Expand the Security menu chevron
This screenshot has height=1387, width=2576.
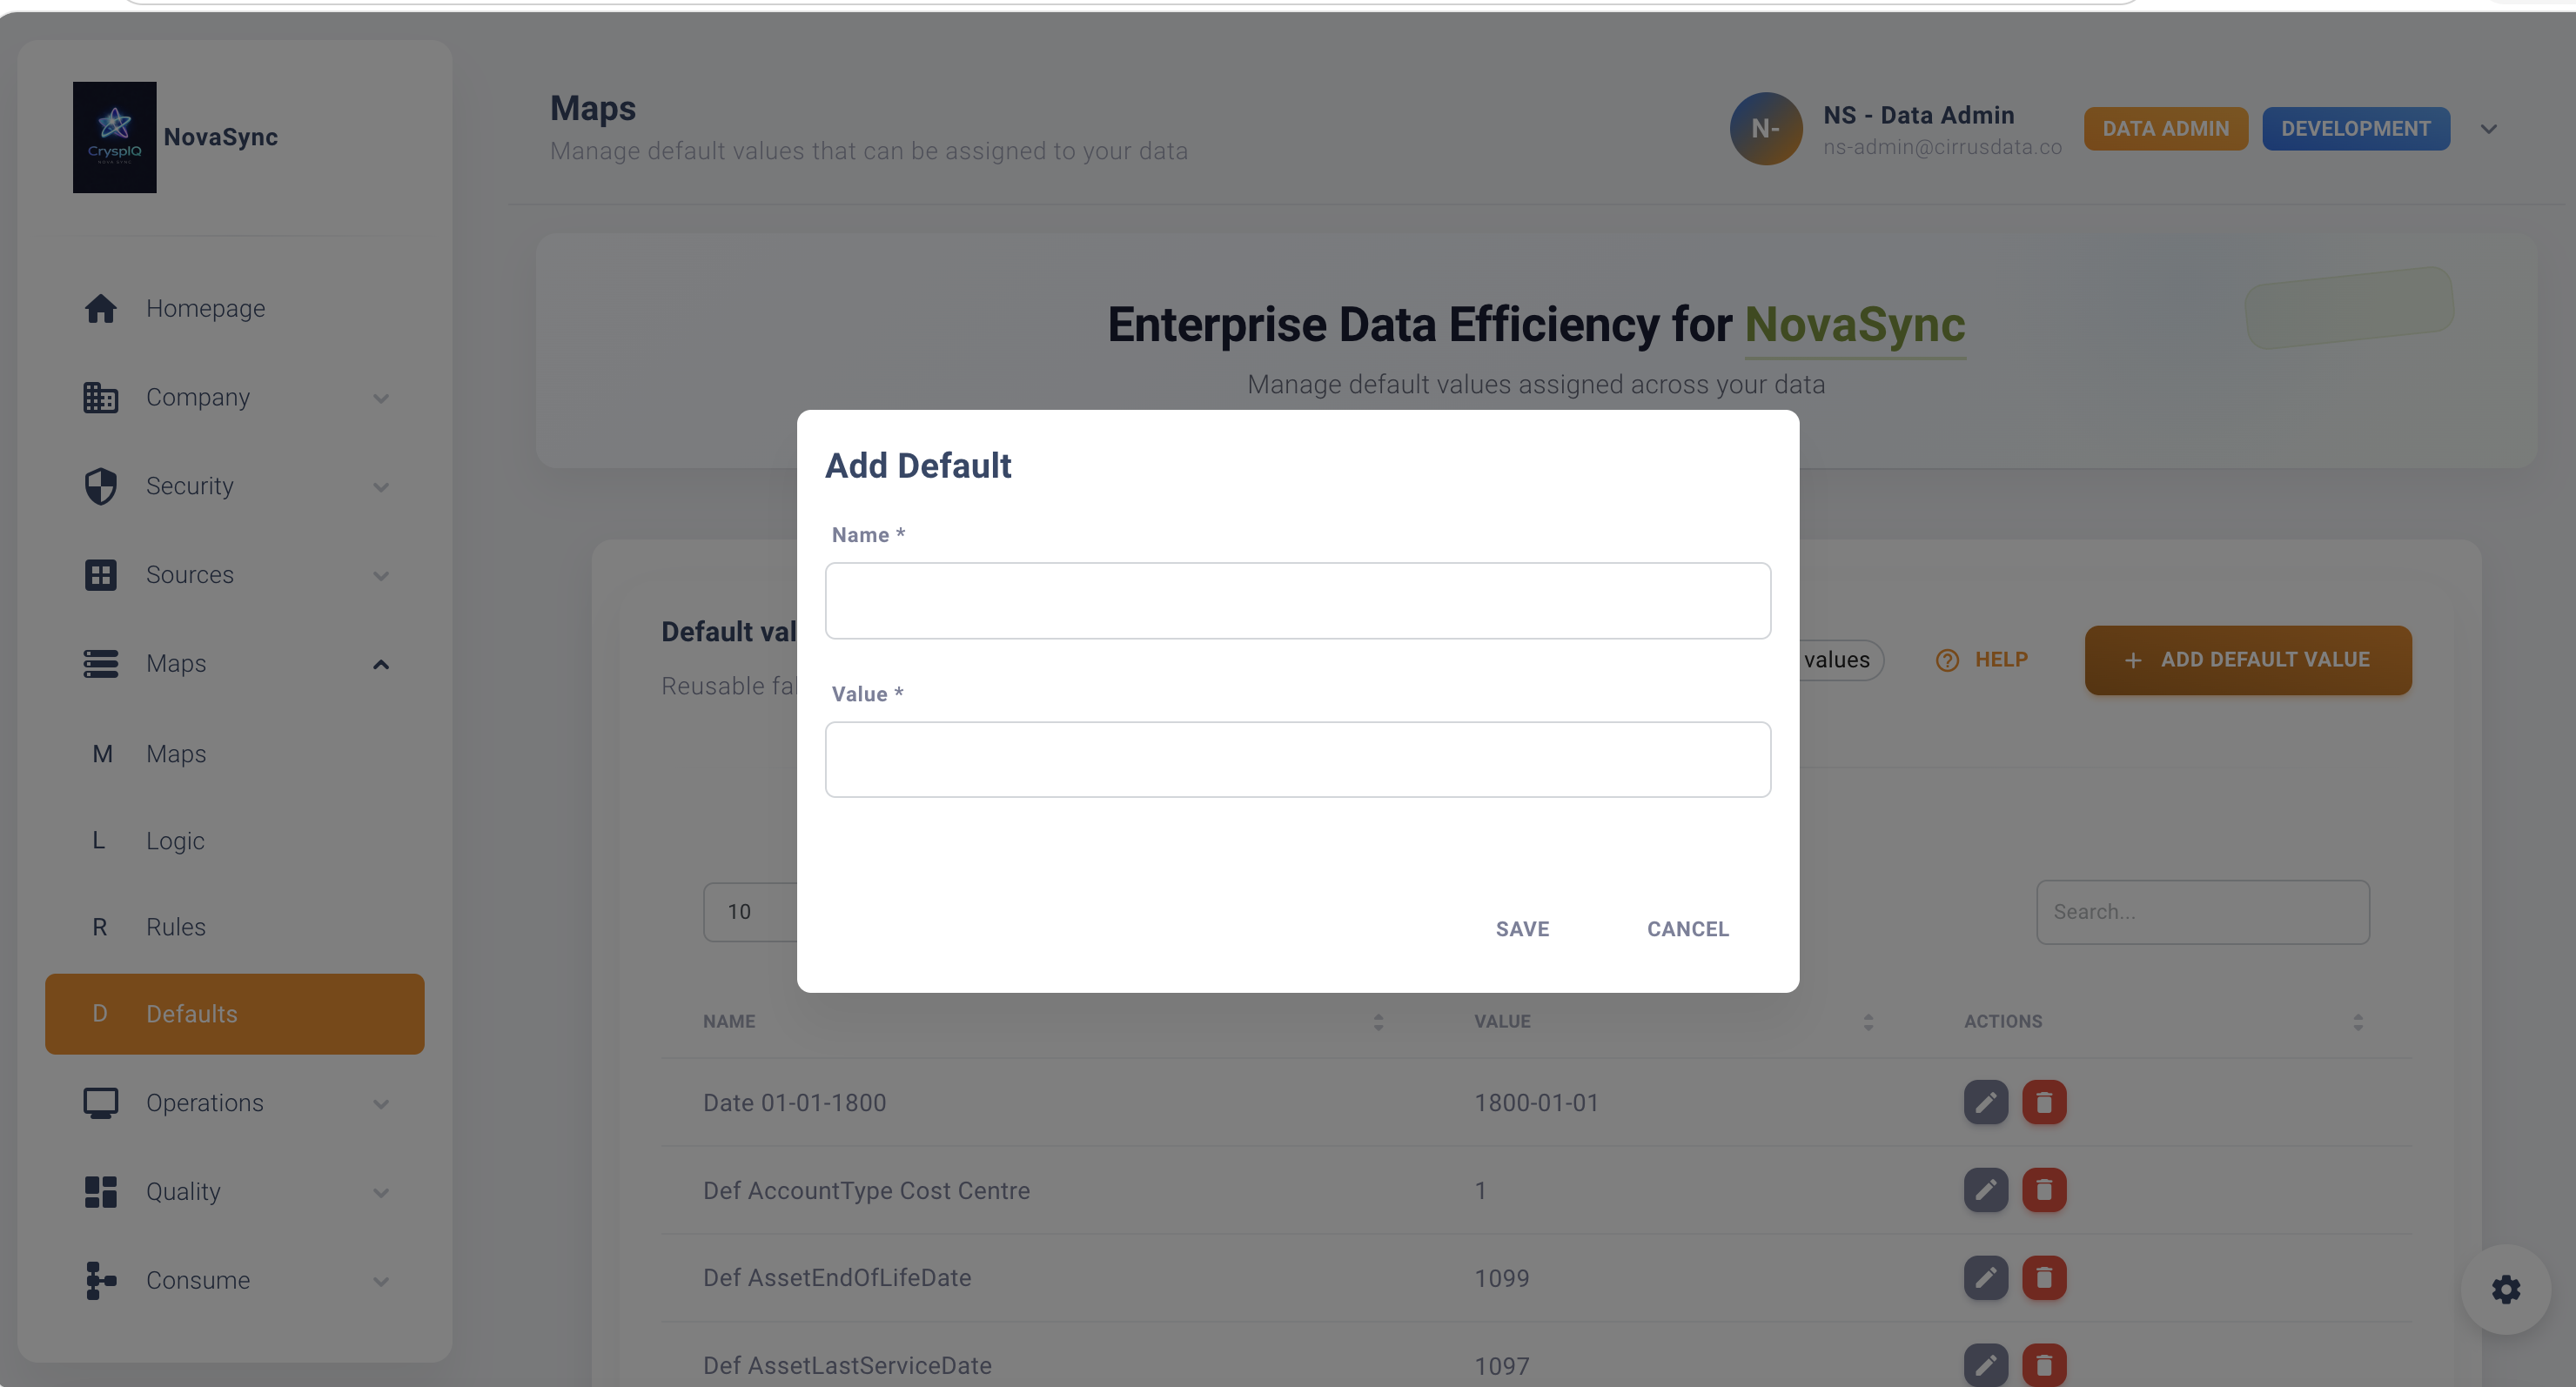381,488
